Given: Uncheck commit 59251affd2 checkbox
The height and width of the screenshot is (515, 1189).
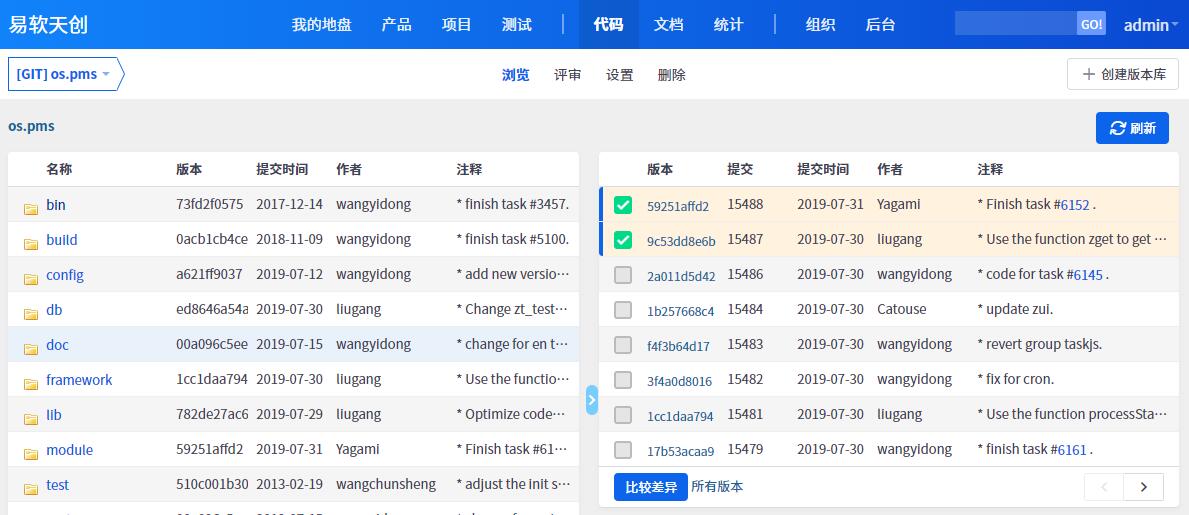Looking at the screenshot, I should click(x=623, y=205).
